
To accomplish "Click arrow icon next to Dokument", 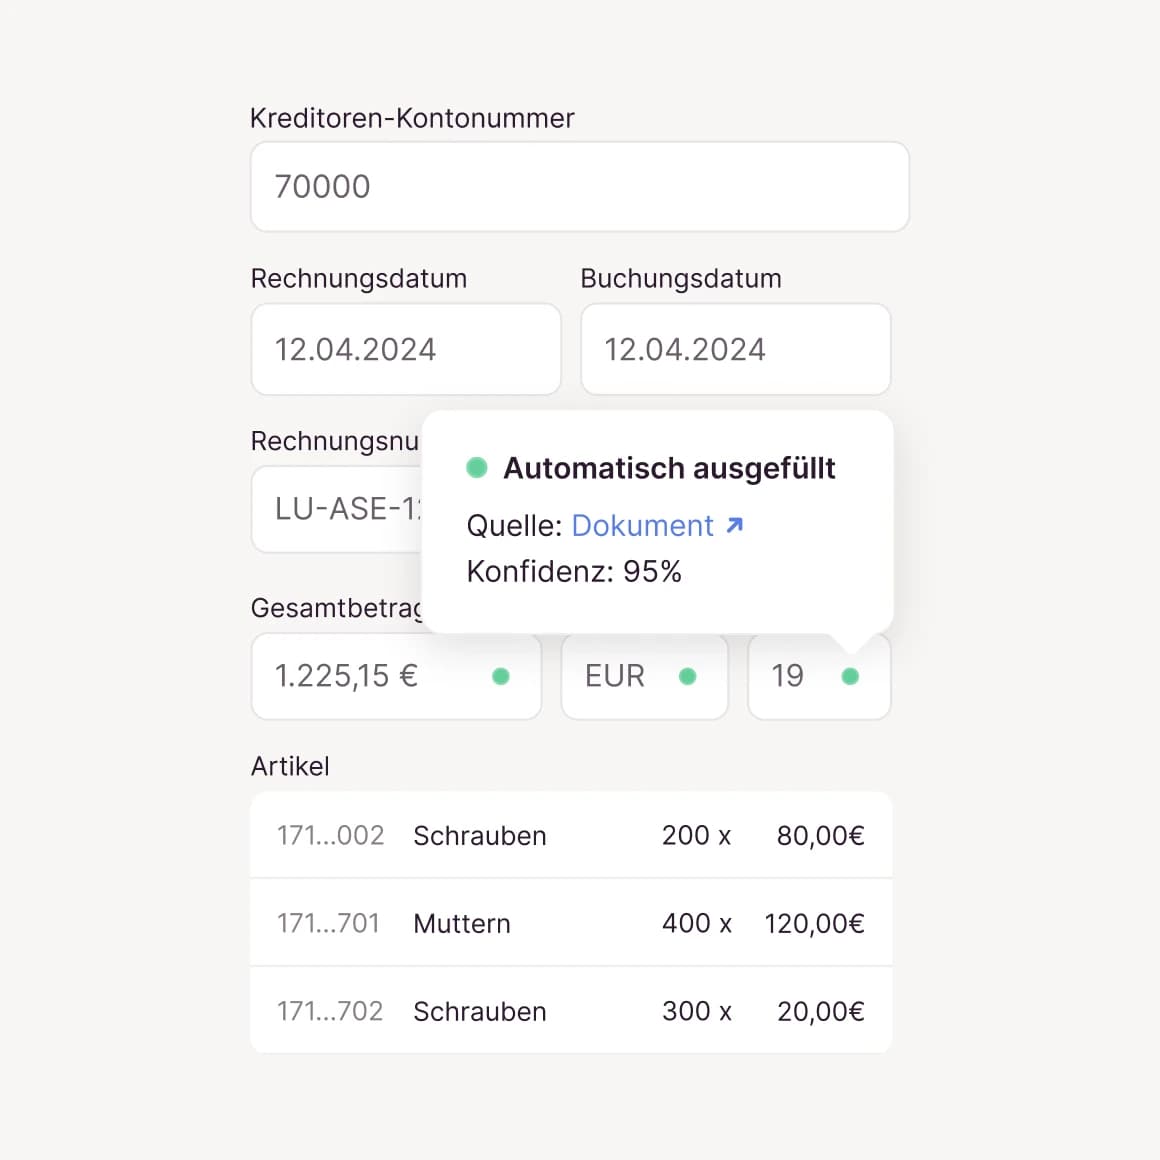I will pos(735,525).
